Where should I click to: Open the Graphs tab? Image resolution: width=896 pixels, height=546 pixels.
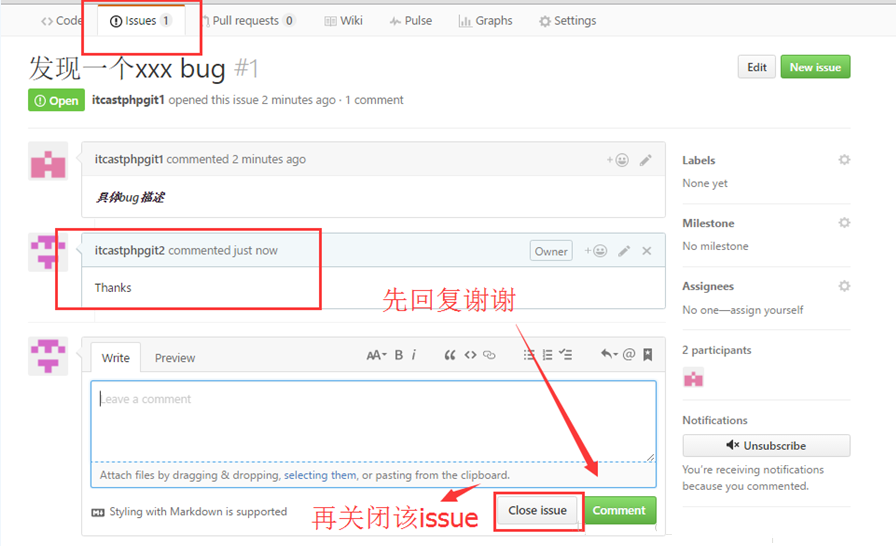485,21
